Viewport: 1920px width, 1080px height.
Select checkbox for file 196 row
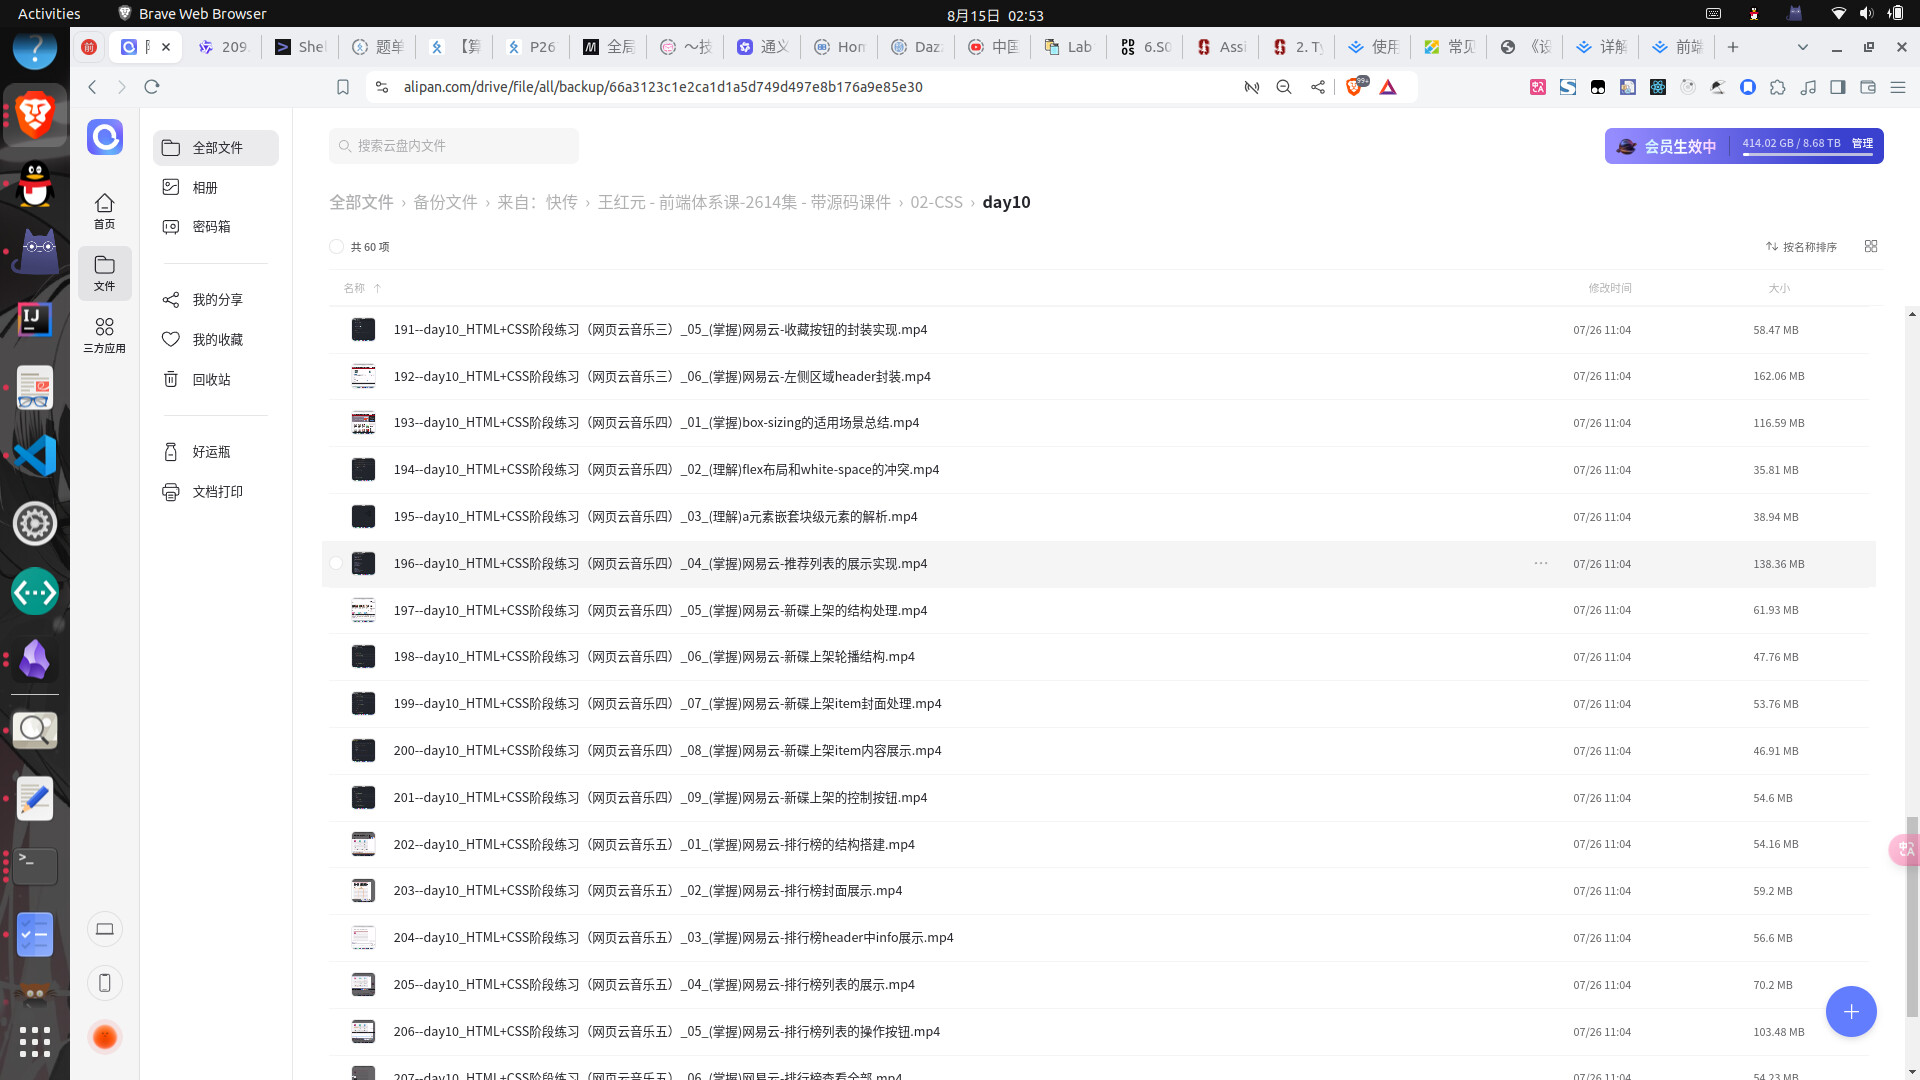click(x=336, y=564)
